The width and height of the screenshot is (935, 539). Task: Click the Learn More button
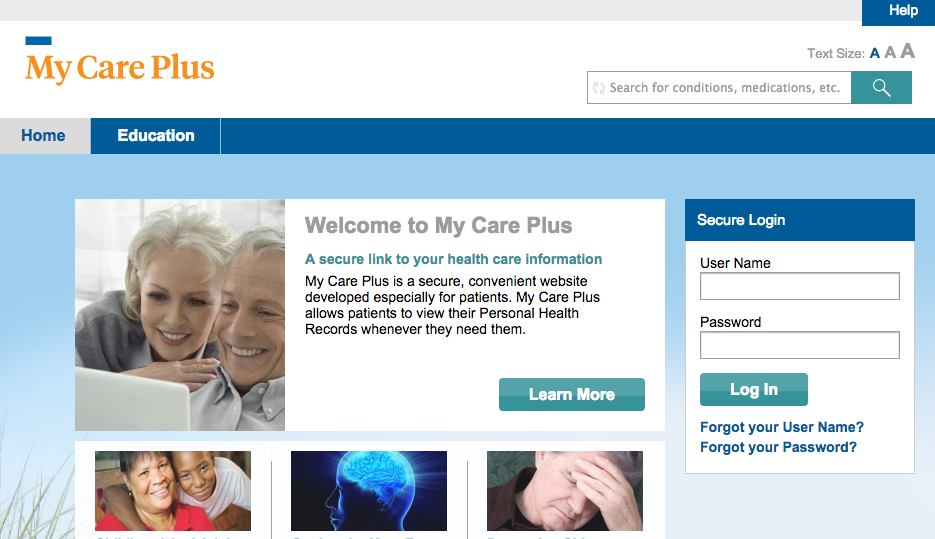point(572,394)
